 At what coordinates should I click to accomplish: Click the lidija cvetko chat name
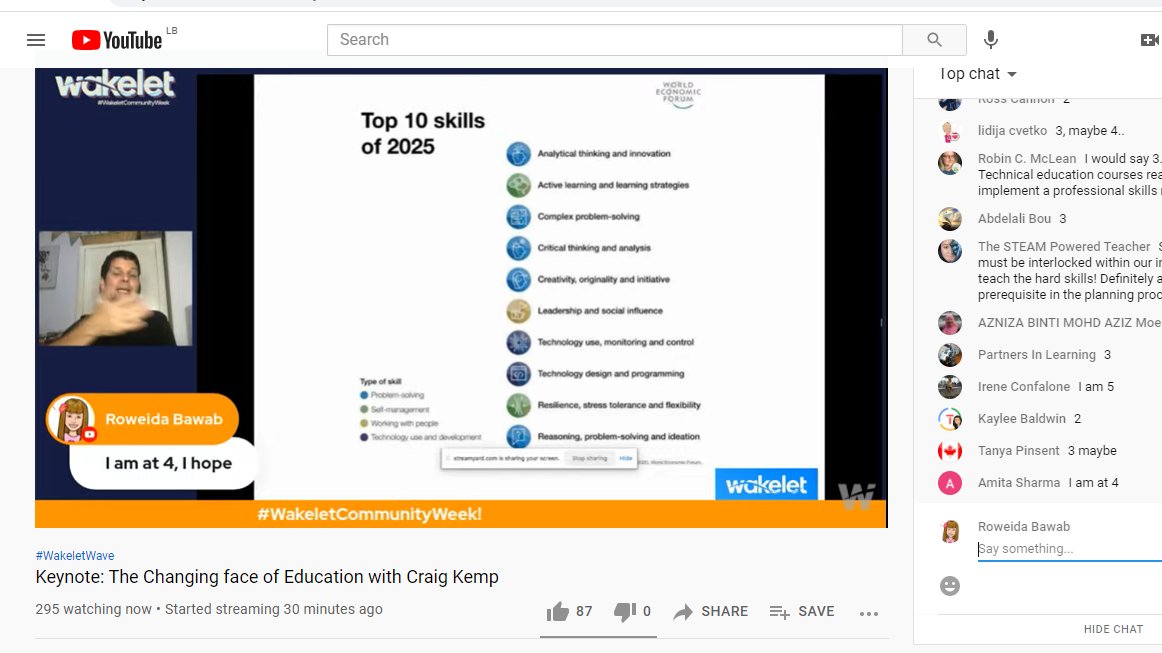1012,130
